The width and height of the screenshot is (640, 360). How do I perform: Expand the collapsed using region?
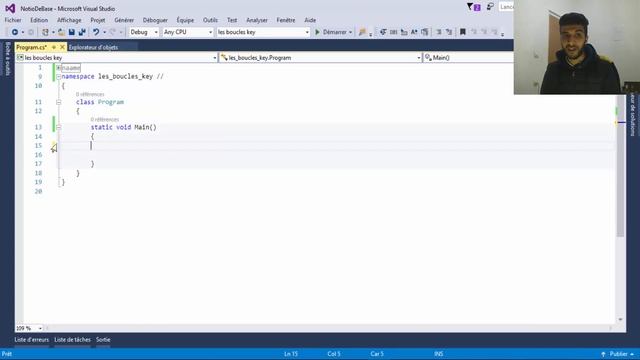point(58,68)
